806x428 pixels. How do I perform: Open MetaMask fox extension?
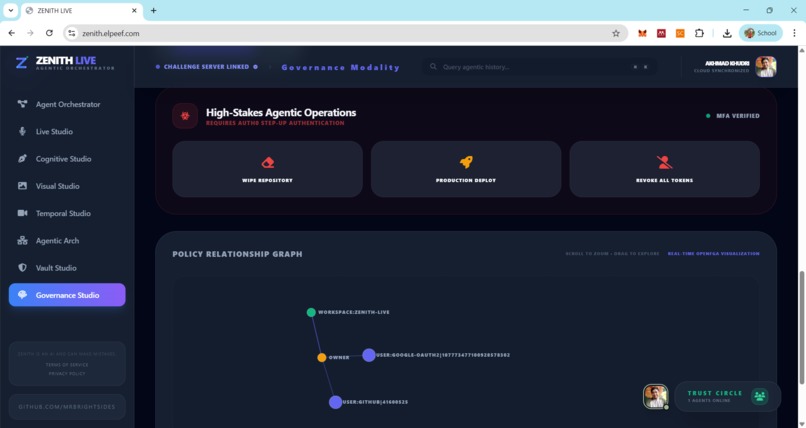pos(642,33)
